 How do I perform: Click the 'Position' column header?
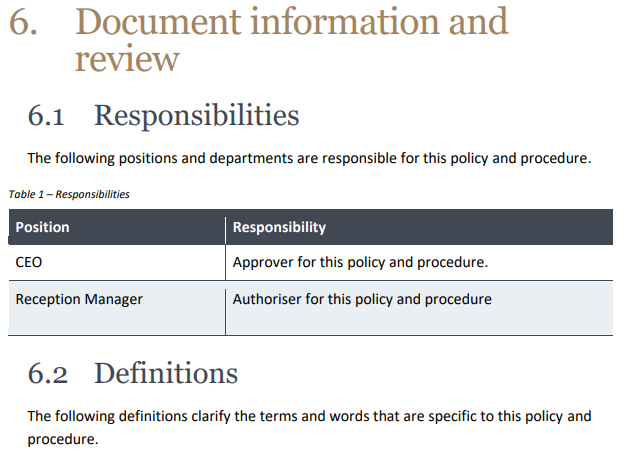tap(117, 227)
